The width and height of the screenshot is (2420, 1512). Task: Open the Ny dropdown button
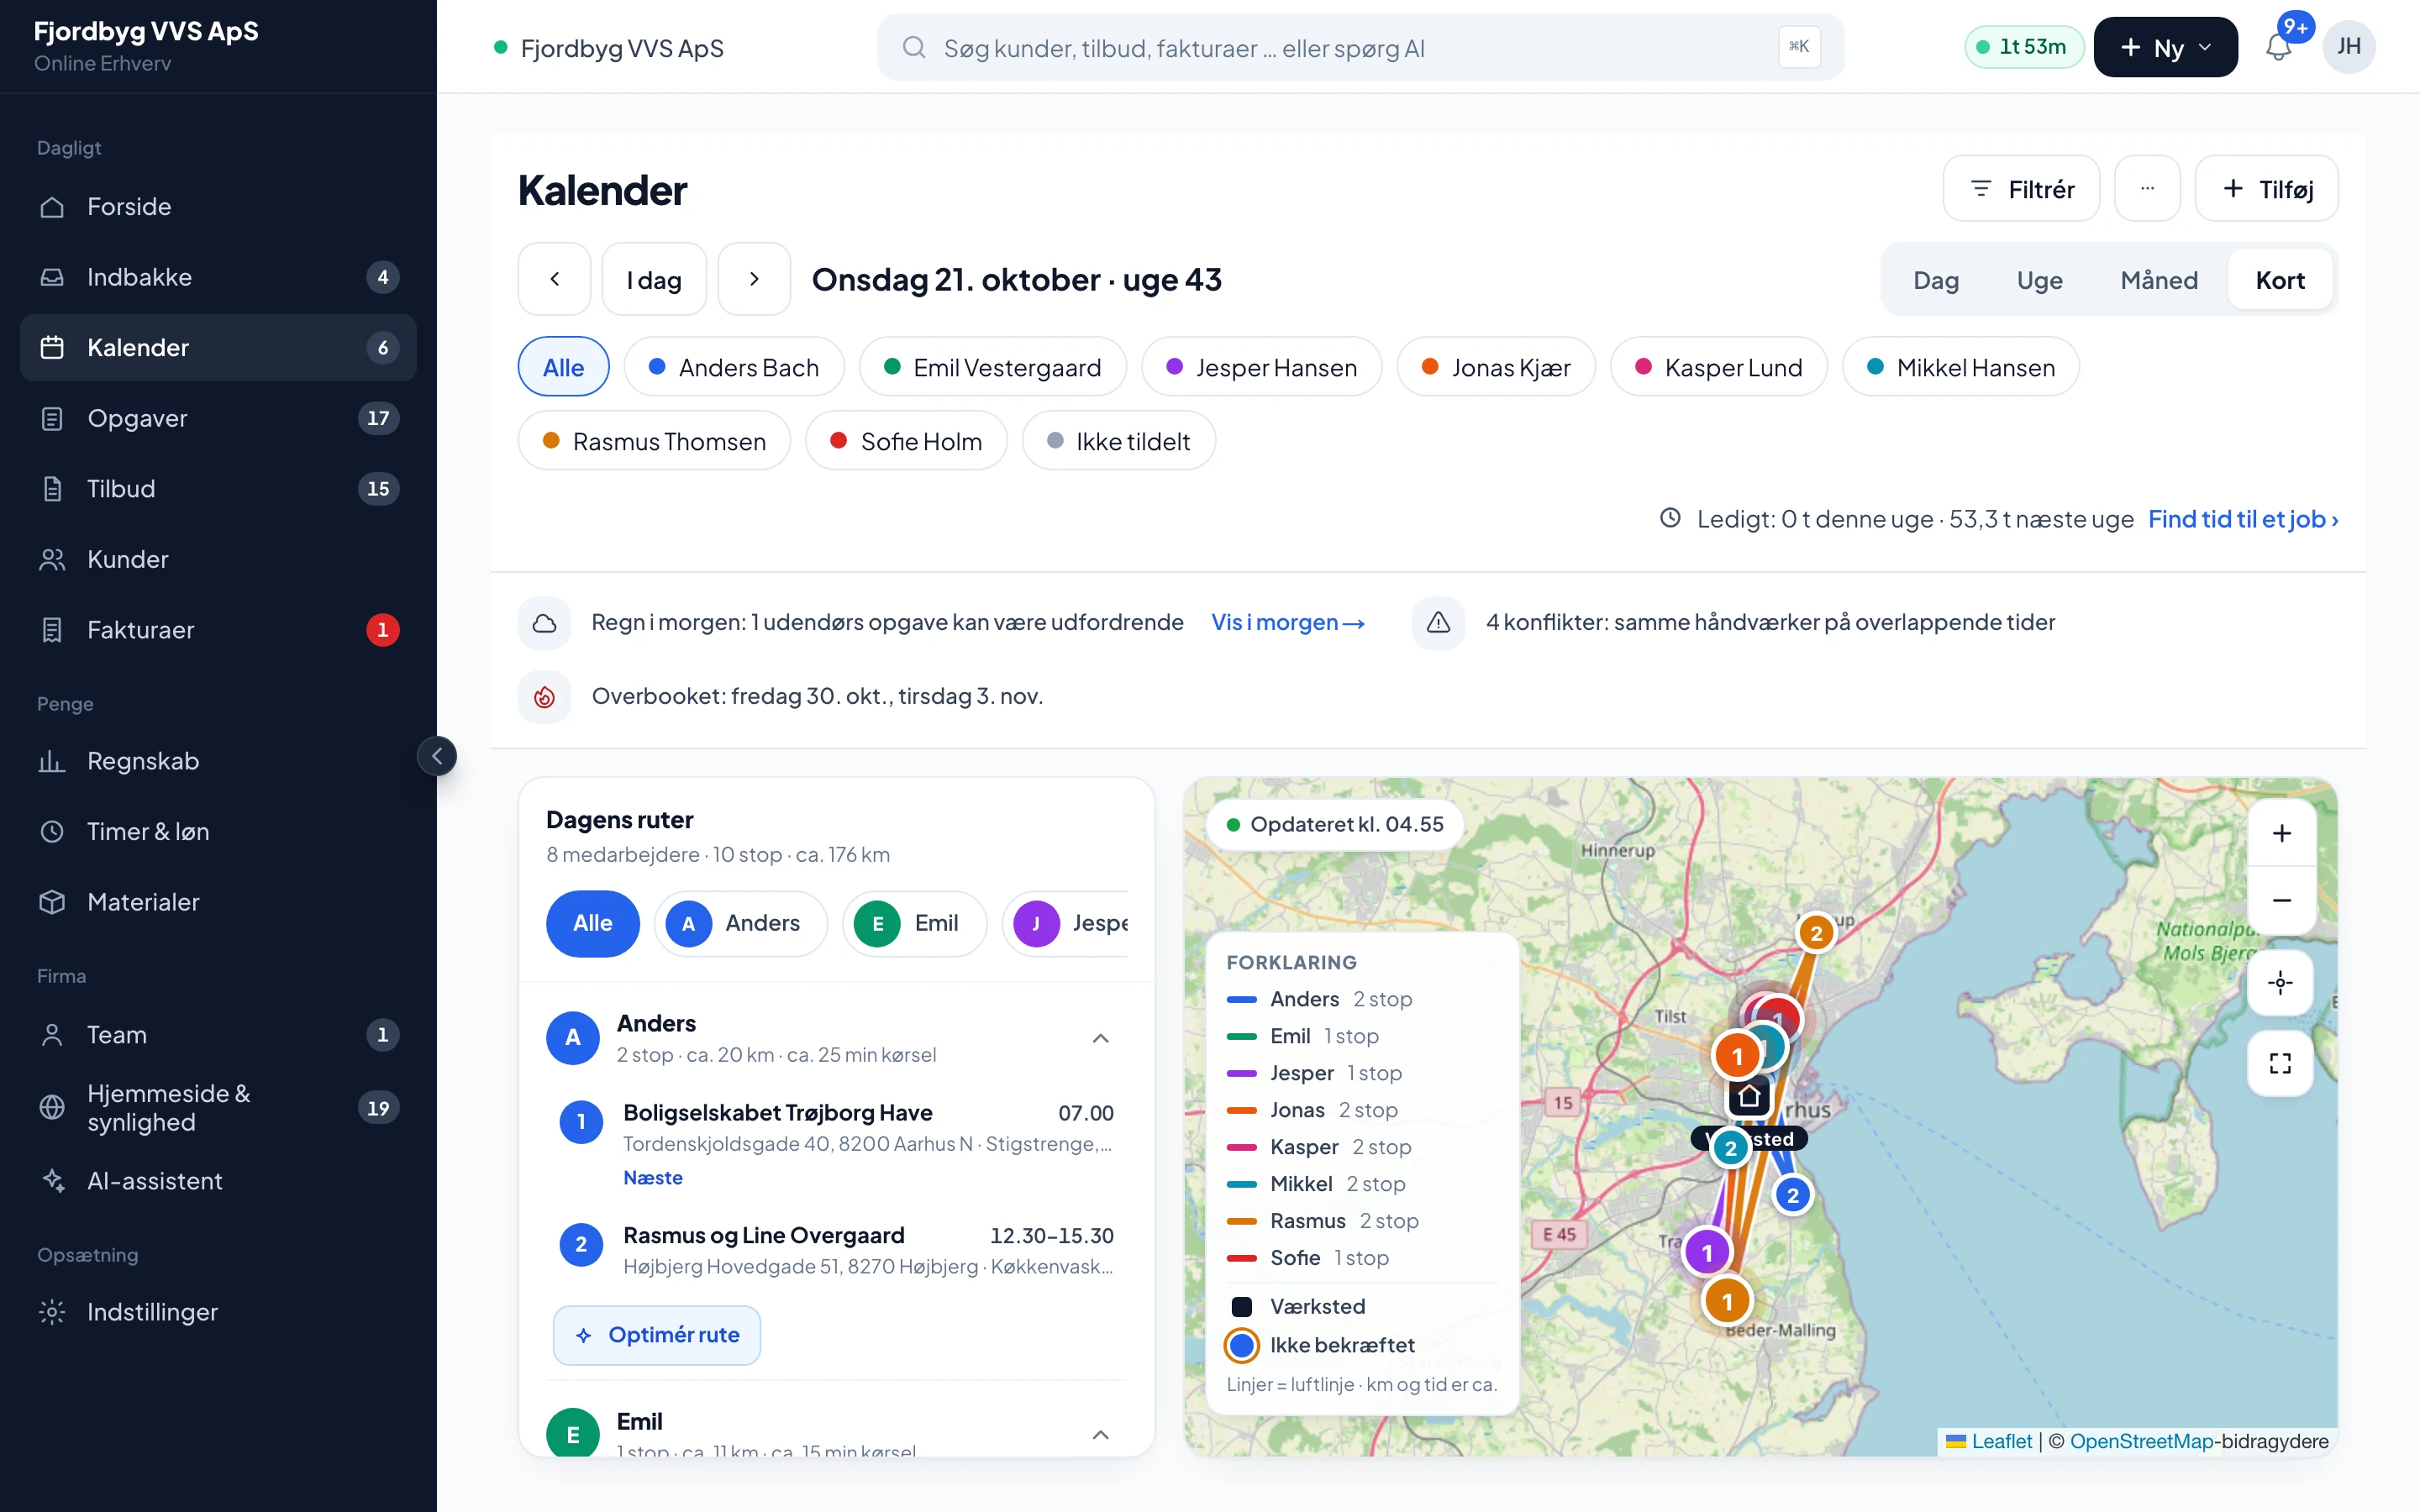[x=2165, y=47]
